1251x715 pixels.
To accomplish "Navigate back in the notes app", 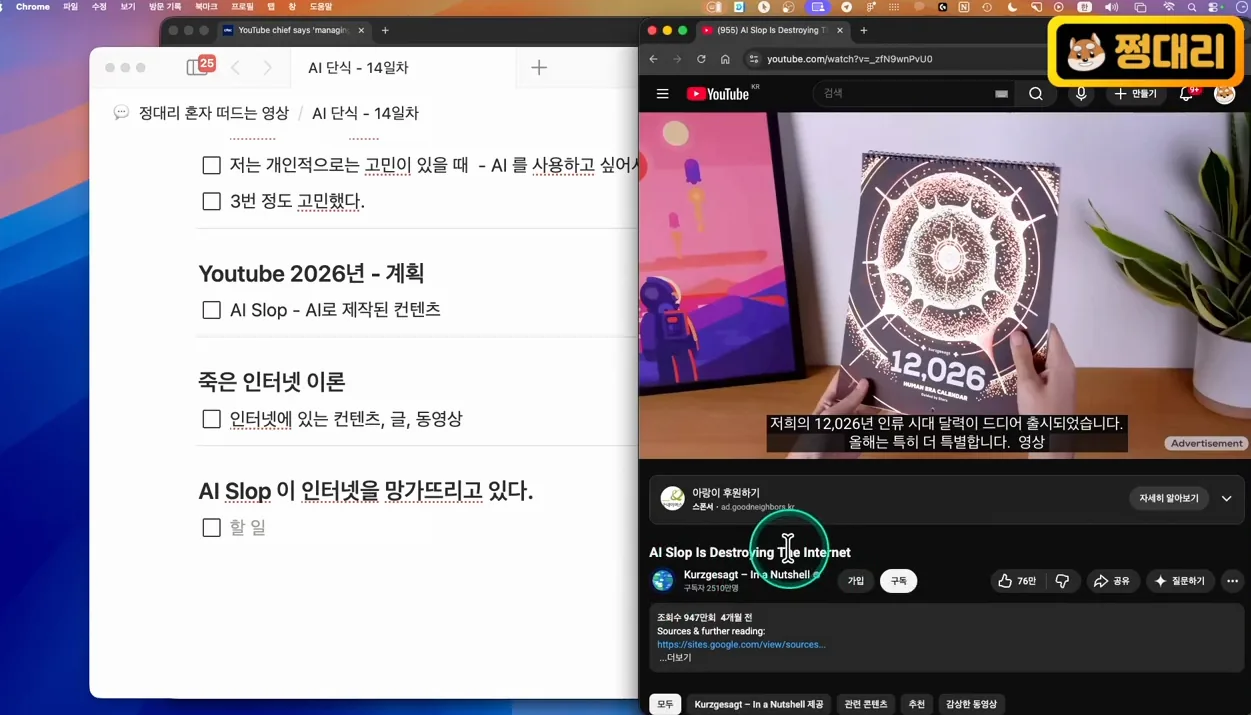I will click(x=236, y=68).
